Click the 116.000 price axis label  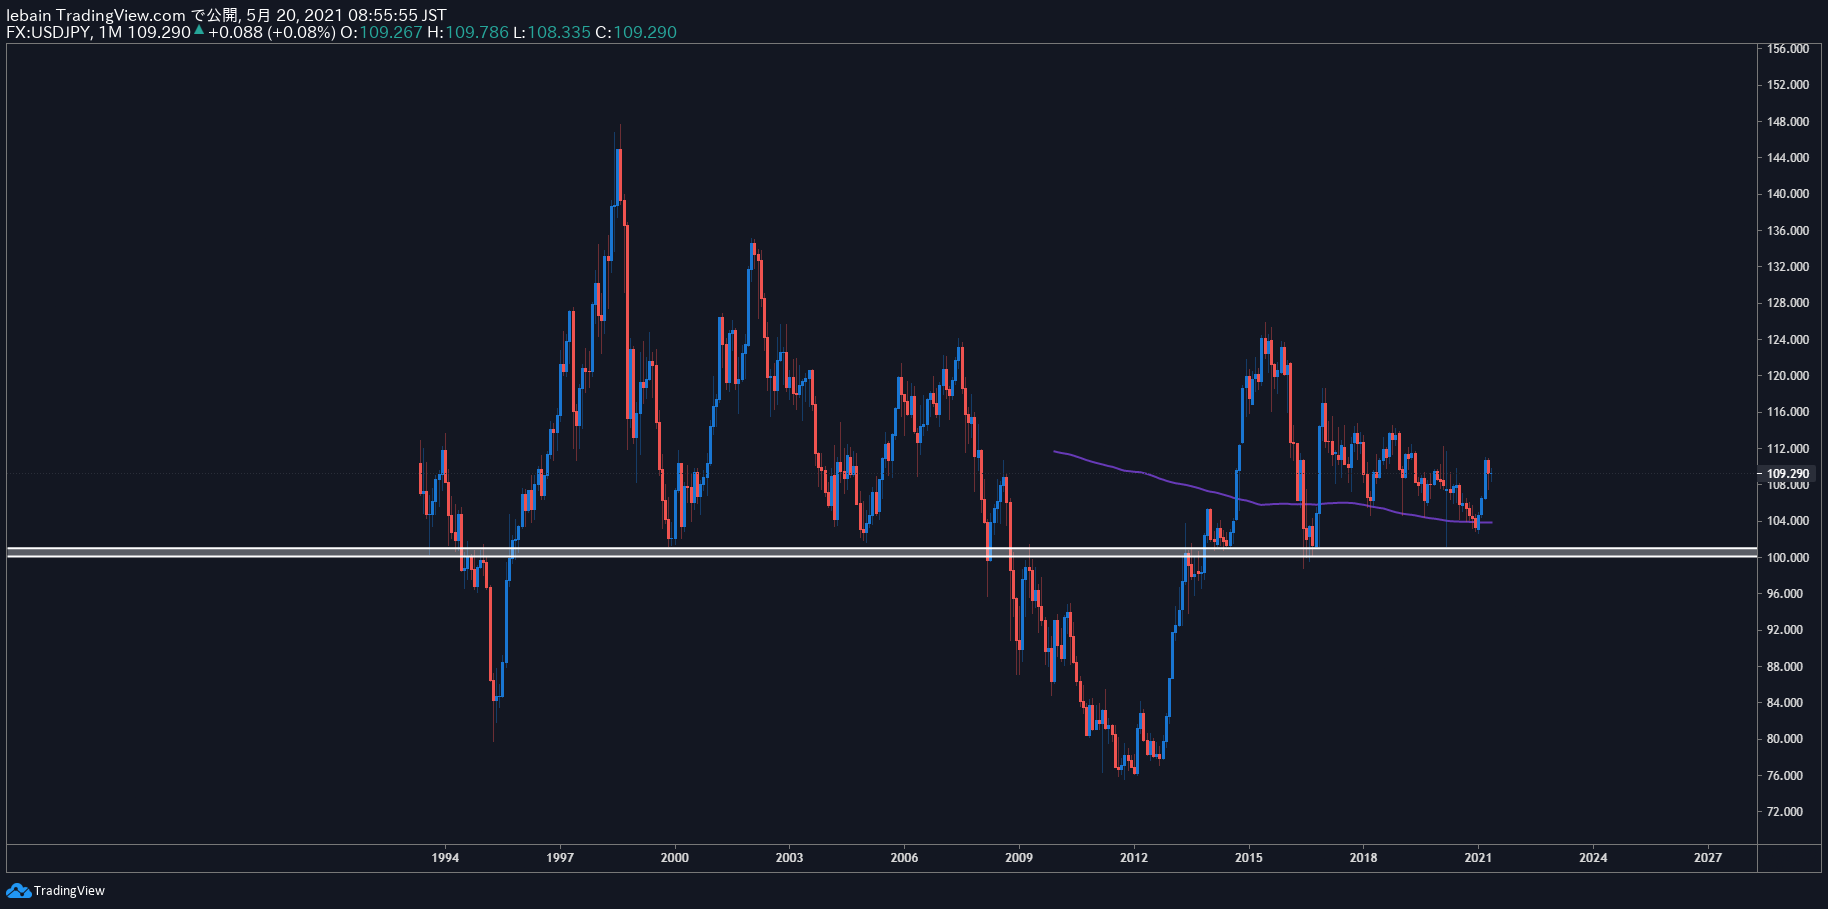coord(1788,412)
